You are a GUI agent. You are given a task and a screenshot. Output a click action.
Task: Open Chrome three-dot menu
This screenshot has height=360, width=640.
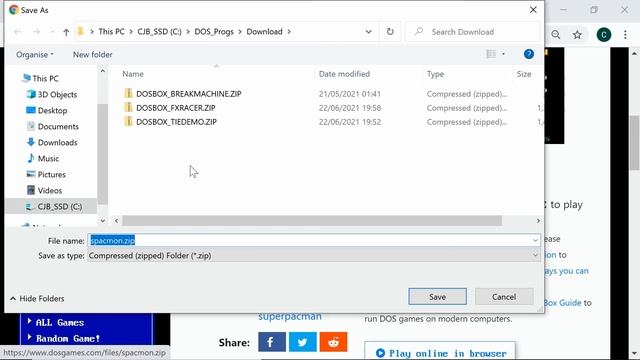pos(625,35)
